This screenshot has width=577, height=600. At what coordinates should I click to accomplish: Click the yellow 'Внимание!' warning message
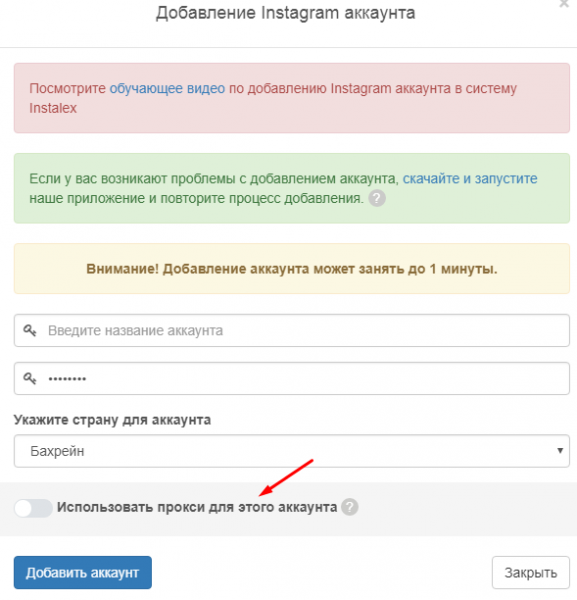292,269
